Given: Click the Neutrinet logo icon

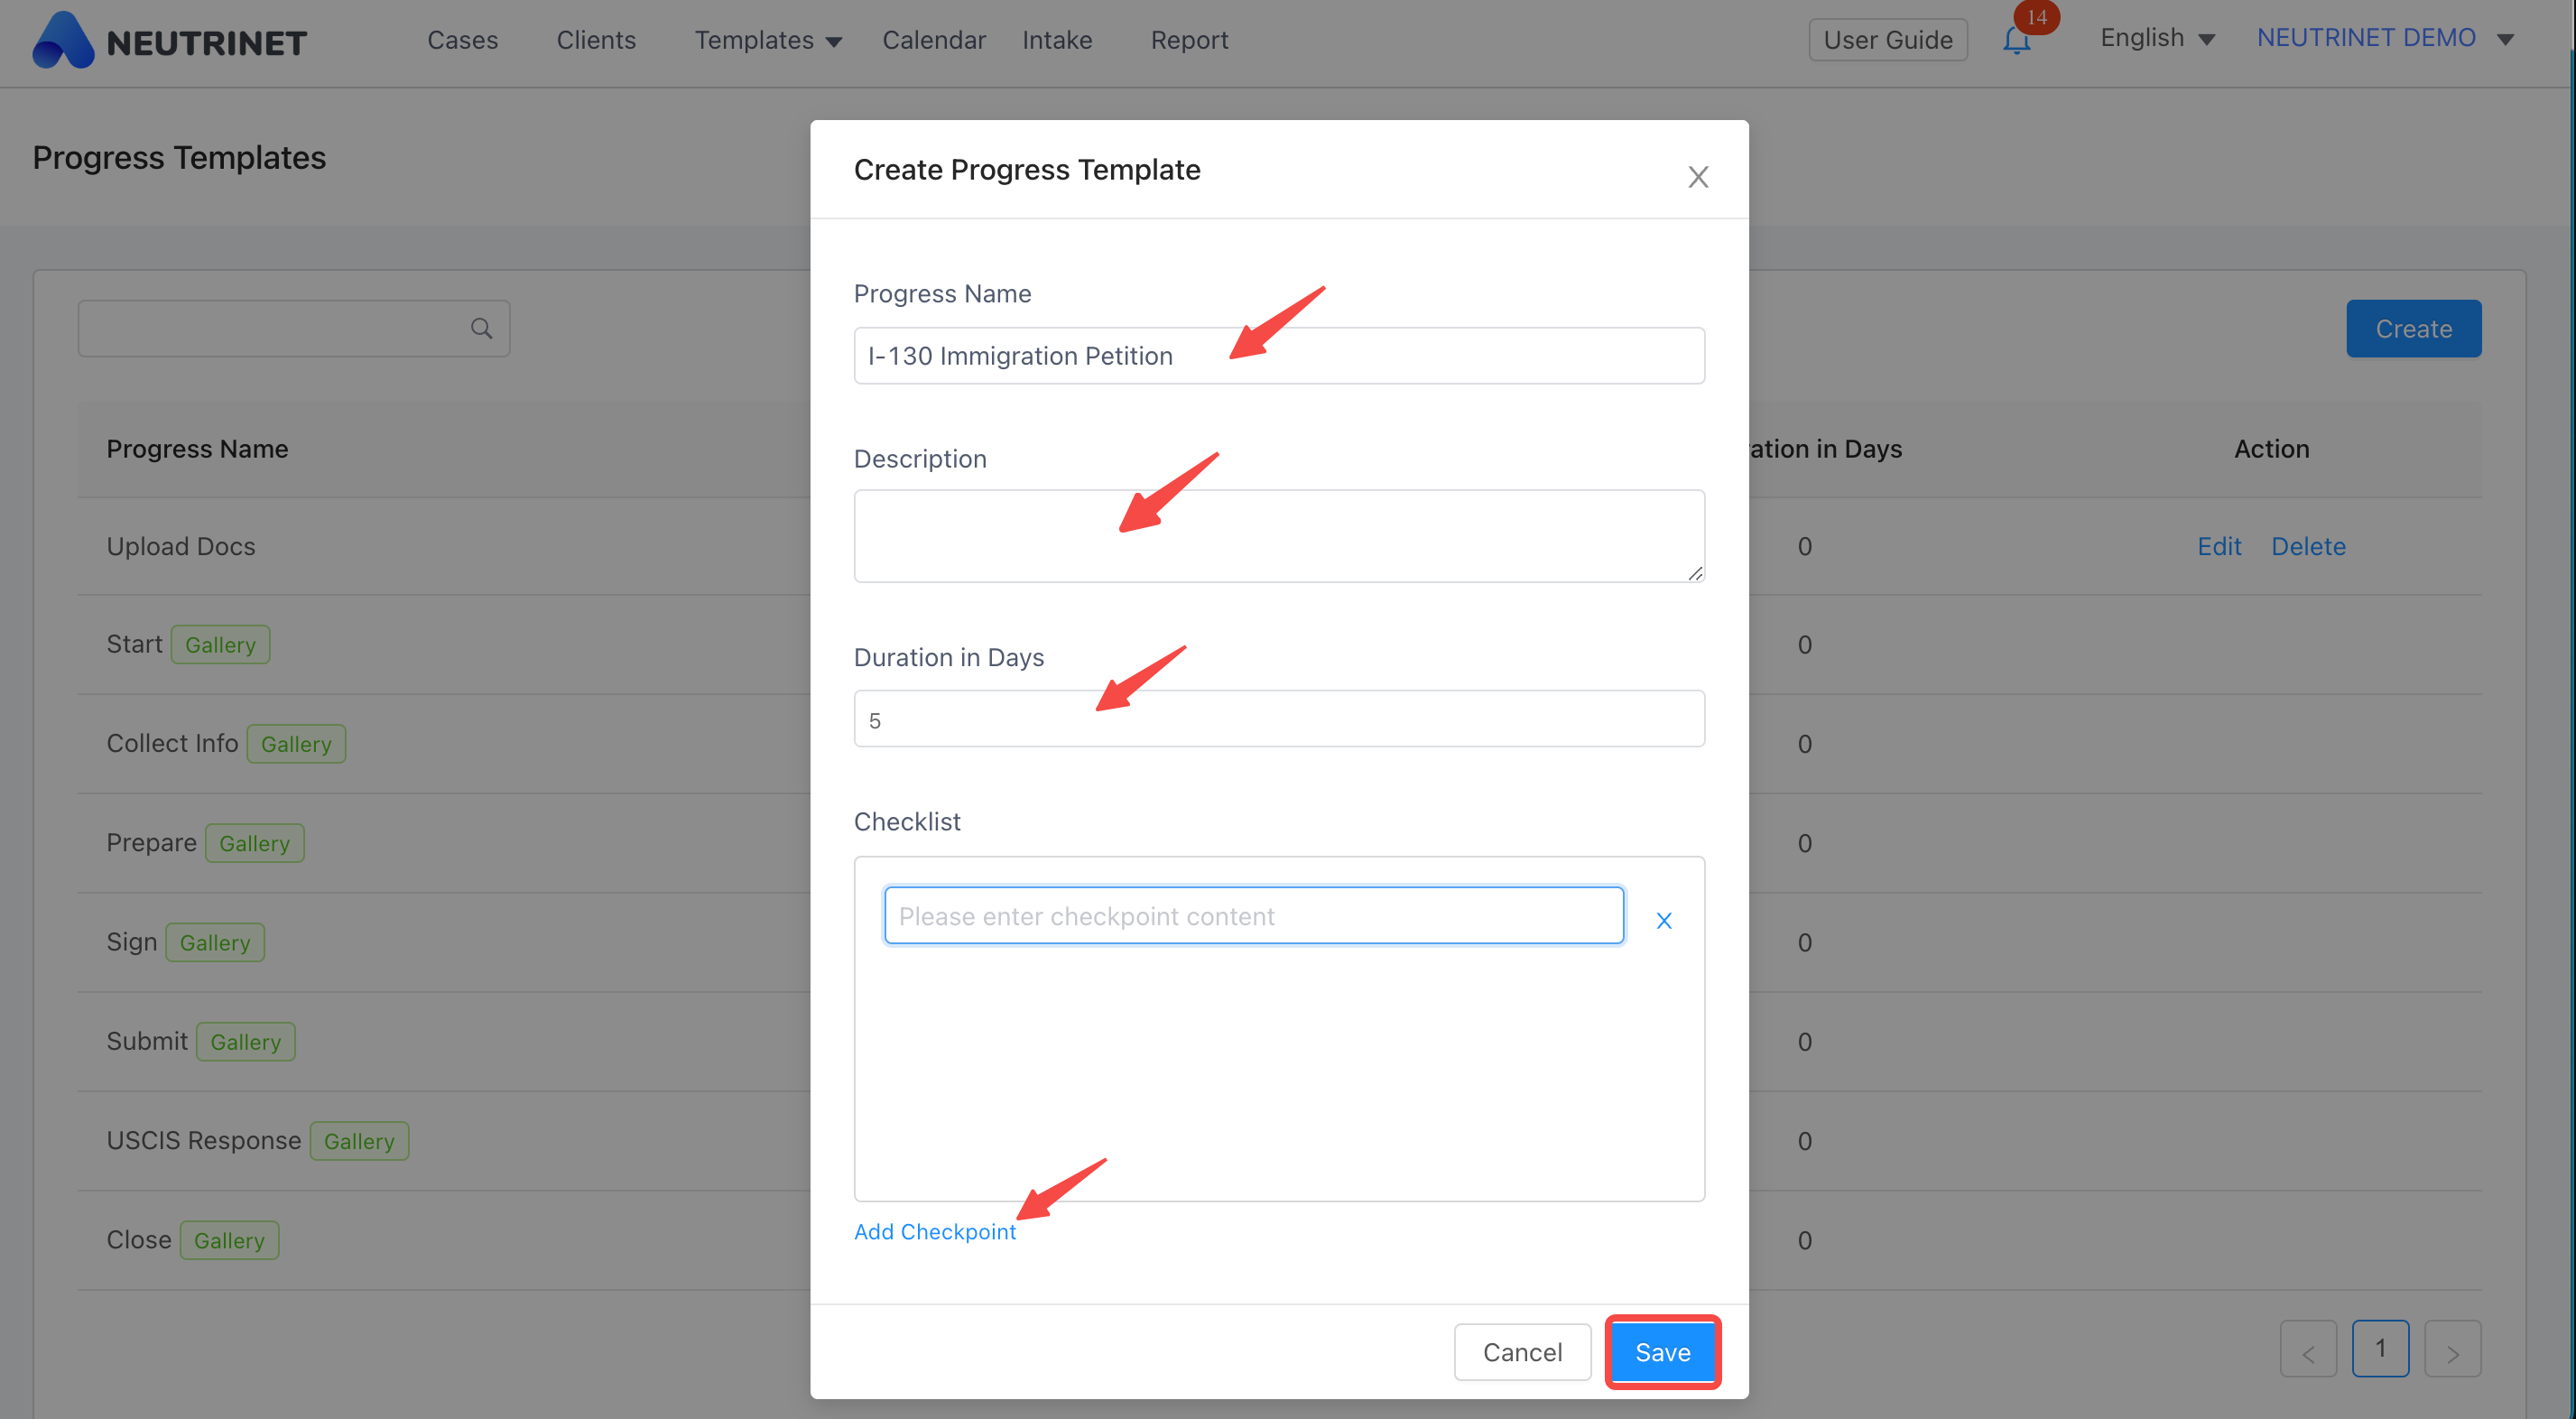Looking at the screenshot, I should (63, 40).
